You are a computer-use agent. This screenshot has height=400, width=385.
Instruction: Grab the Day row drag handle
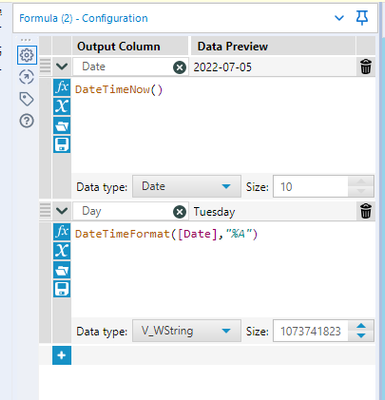click(45, 210)
